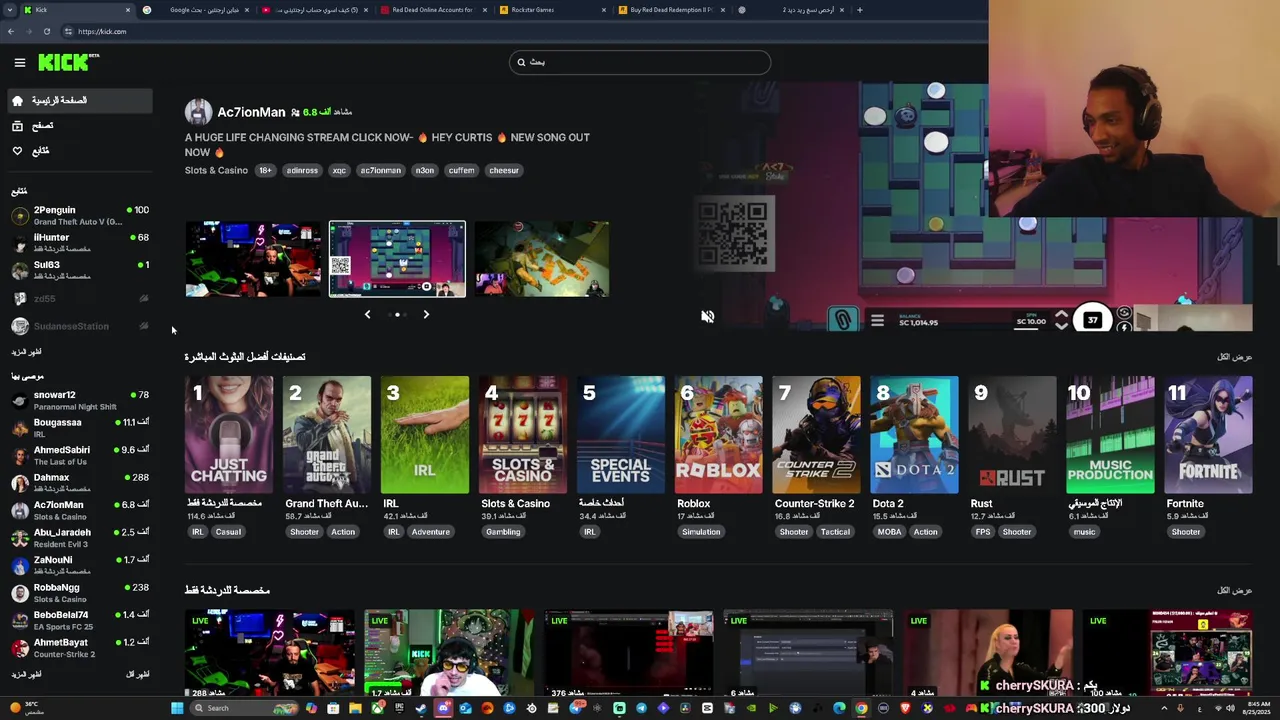Open Special Events category card
This screenshot has height=720, width=1280.
(620, 435)
